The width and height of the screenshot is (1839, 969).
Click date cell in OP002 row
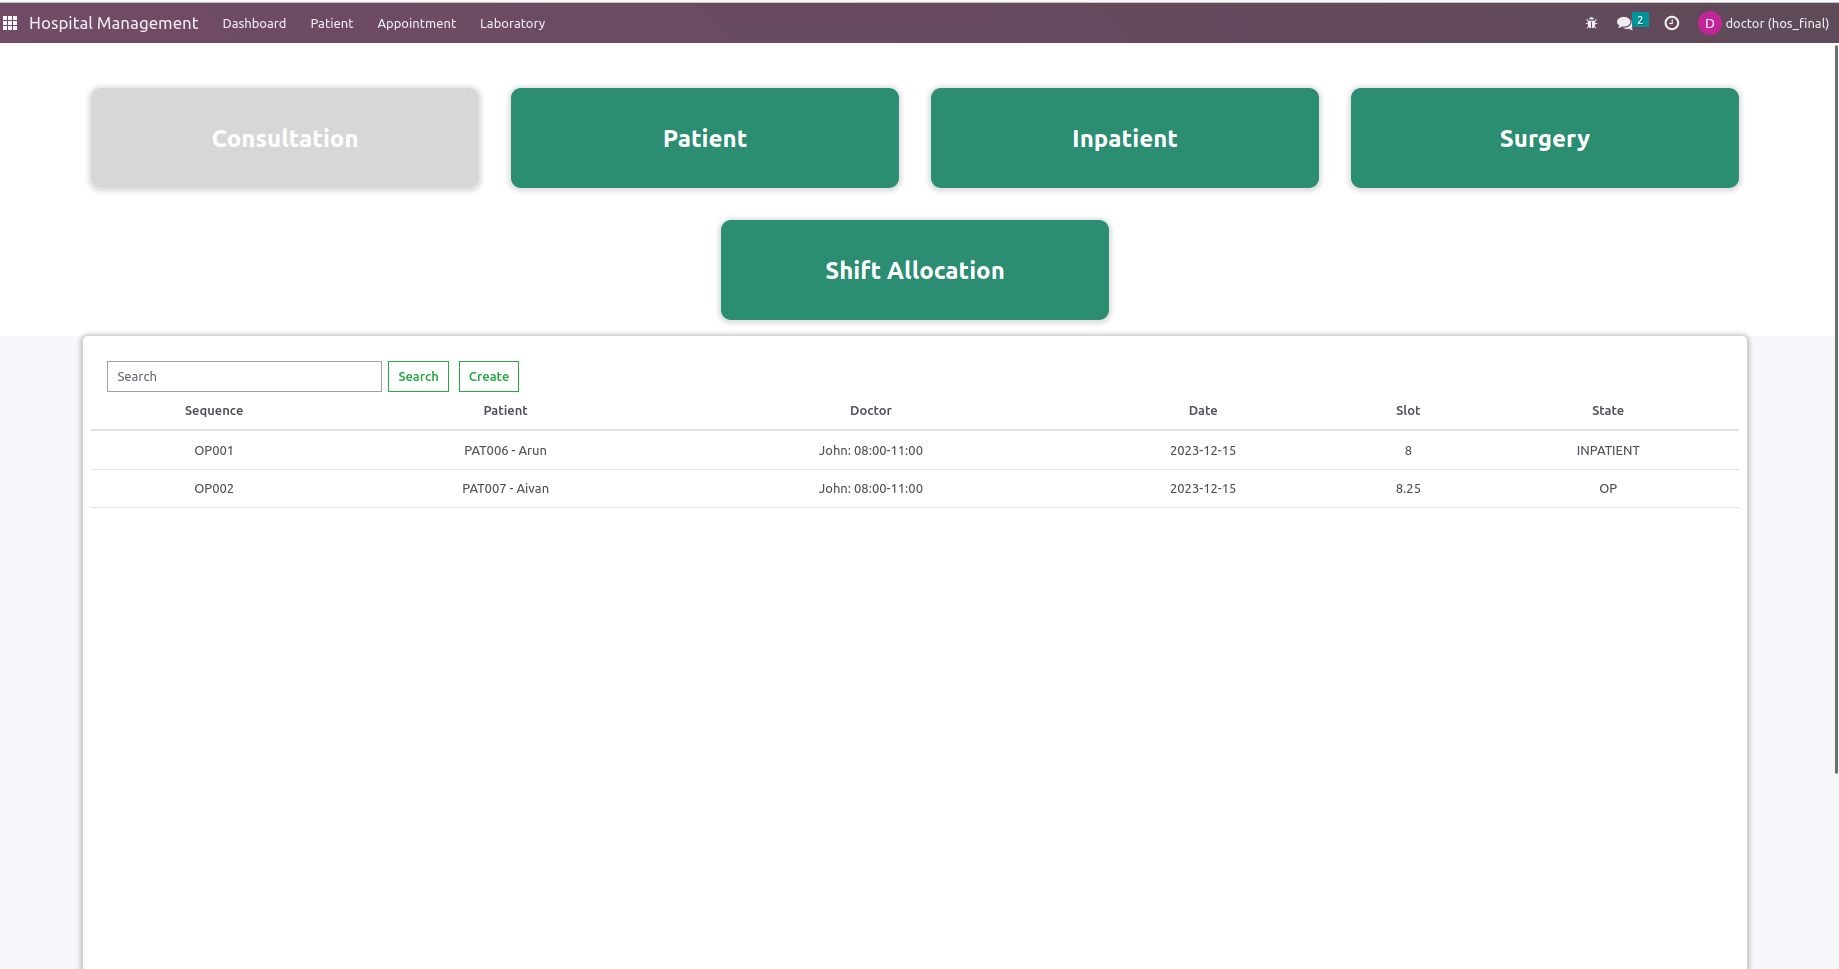1203,488
